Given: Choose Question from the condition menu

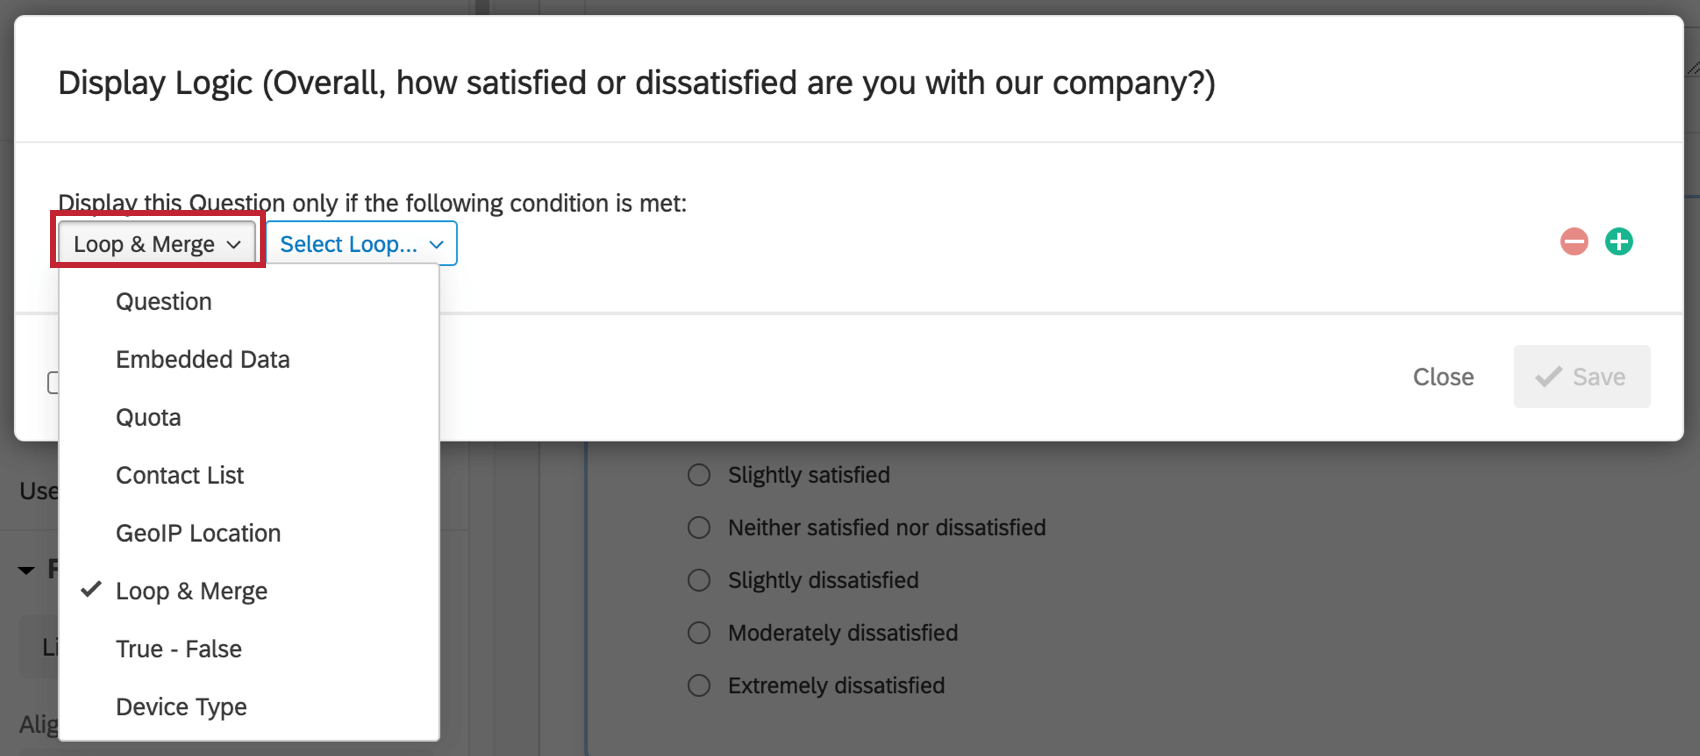Looking at the screenshot, I should click(164, 302).
